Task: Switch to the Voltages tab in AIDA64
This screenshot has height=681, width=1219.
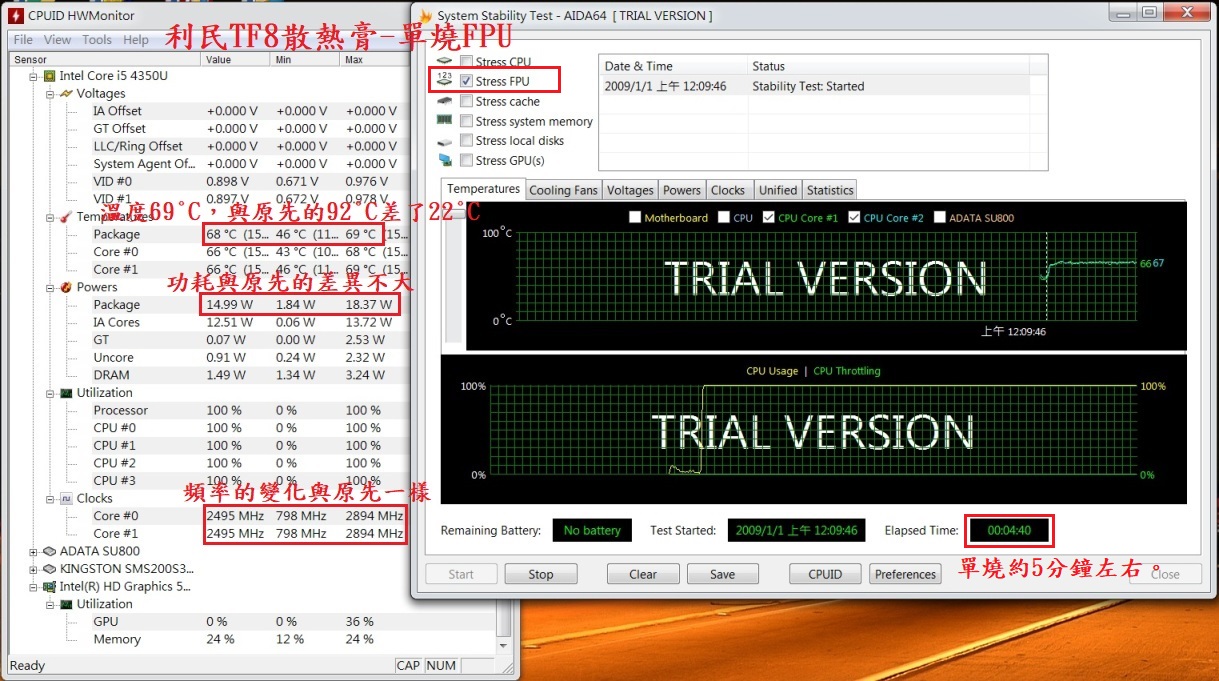Action: 630,190
